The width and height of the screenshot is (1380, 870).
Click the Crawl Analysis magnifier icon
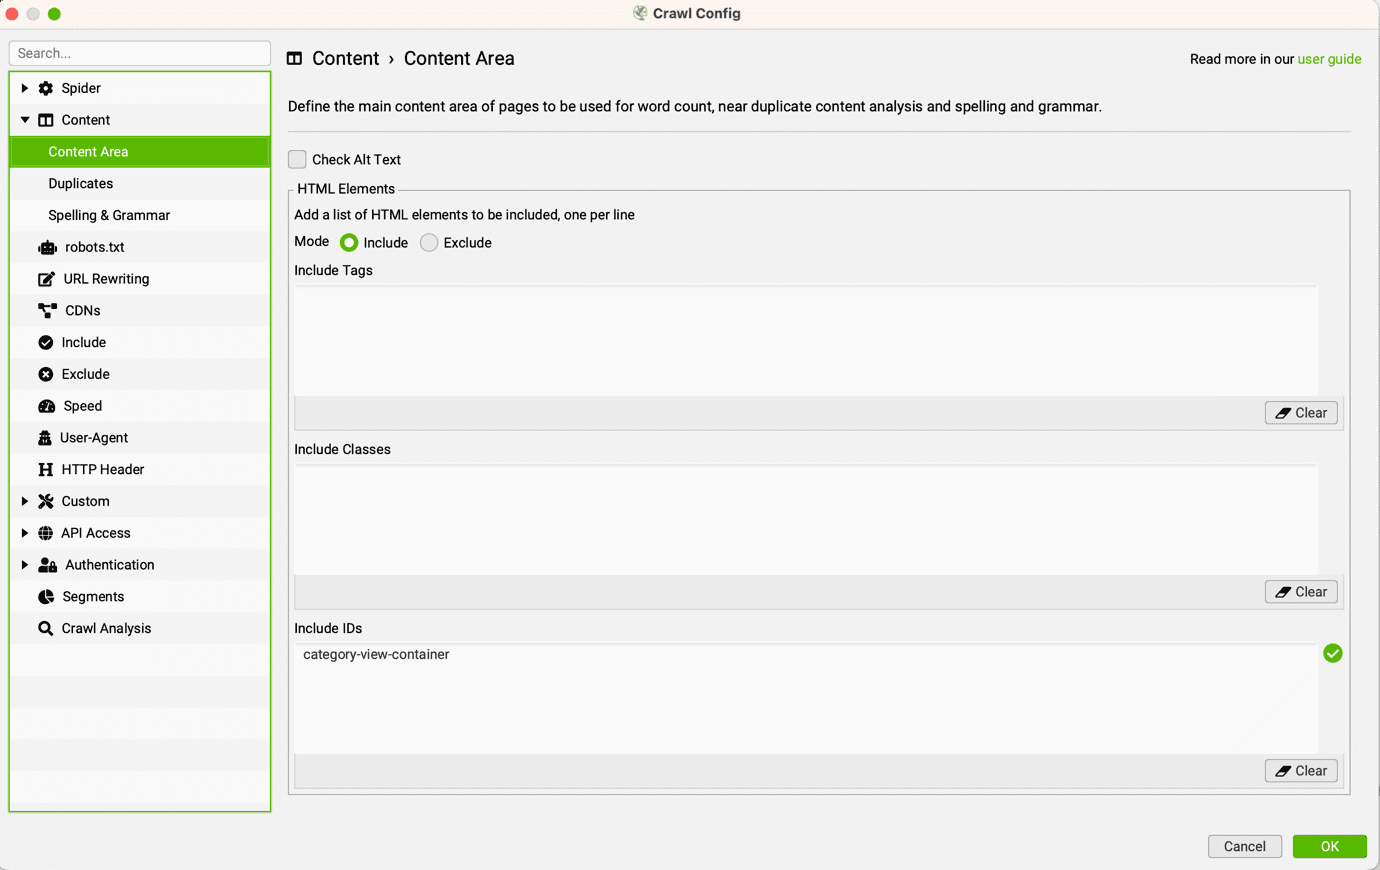click(45, 628)
